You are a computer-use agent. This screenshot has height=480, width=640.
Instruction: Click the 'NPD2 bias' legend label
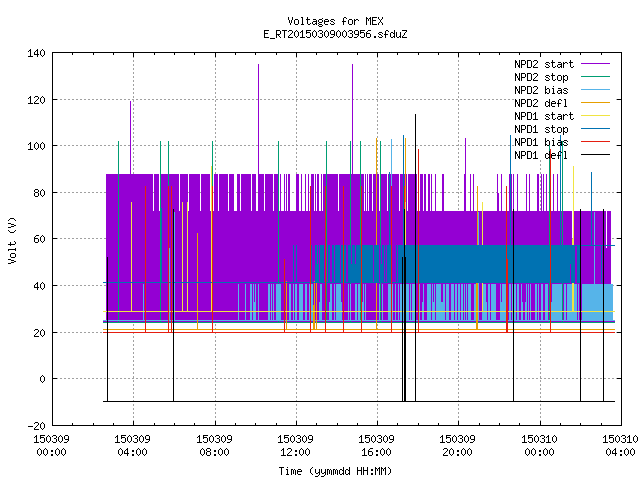point(541,90)
